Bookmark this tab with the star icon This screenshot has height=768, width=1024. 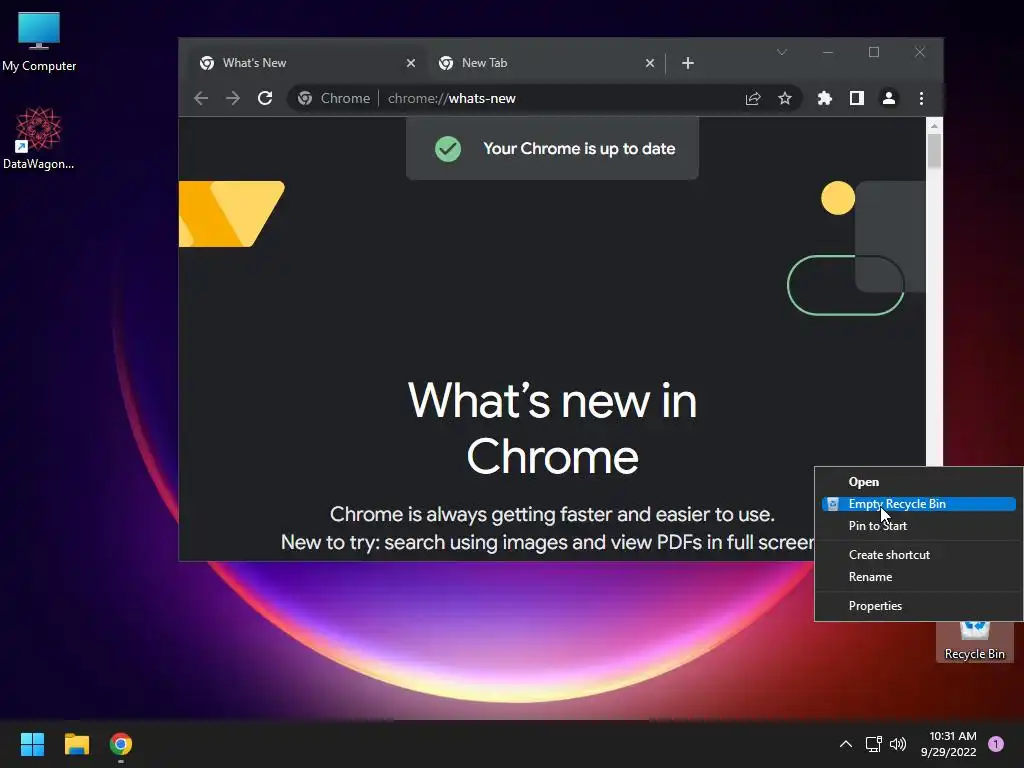tap(785, 98)
